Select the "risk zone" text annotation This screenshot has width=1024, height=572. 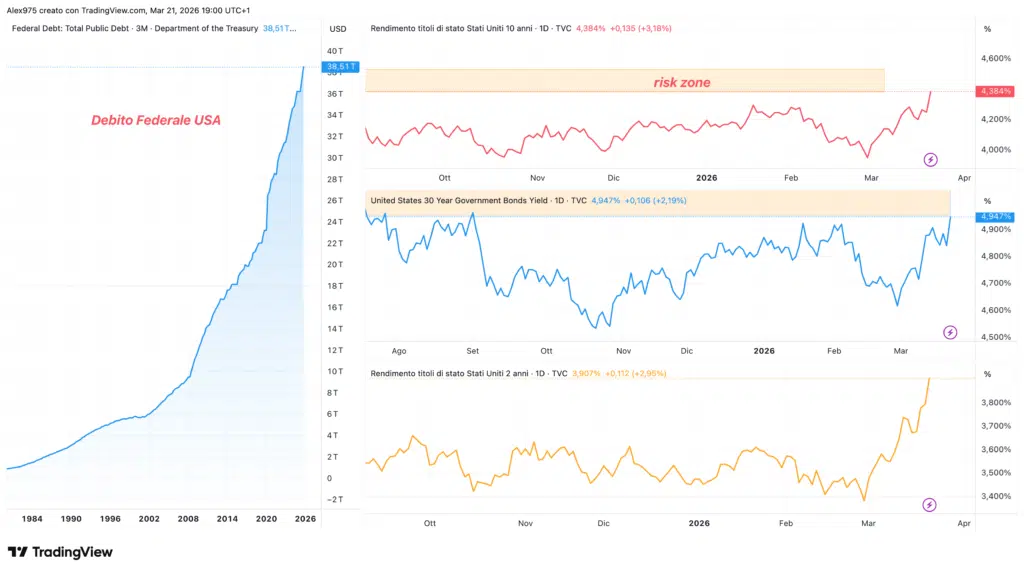(x=682, y=82)
